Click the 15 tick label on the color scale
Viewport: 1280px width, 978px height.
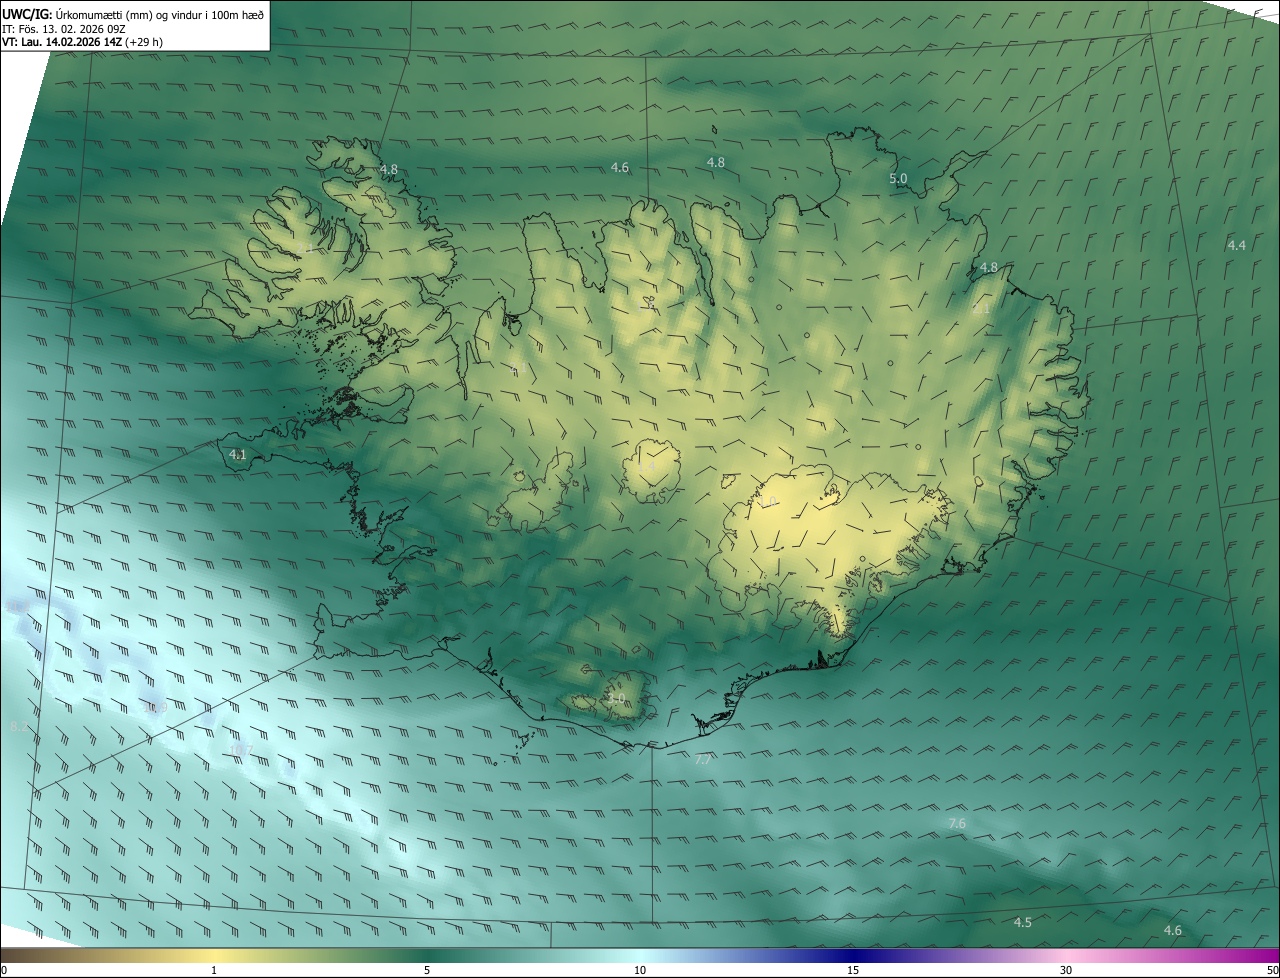click(x=853, y=970)
